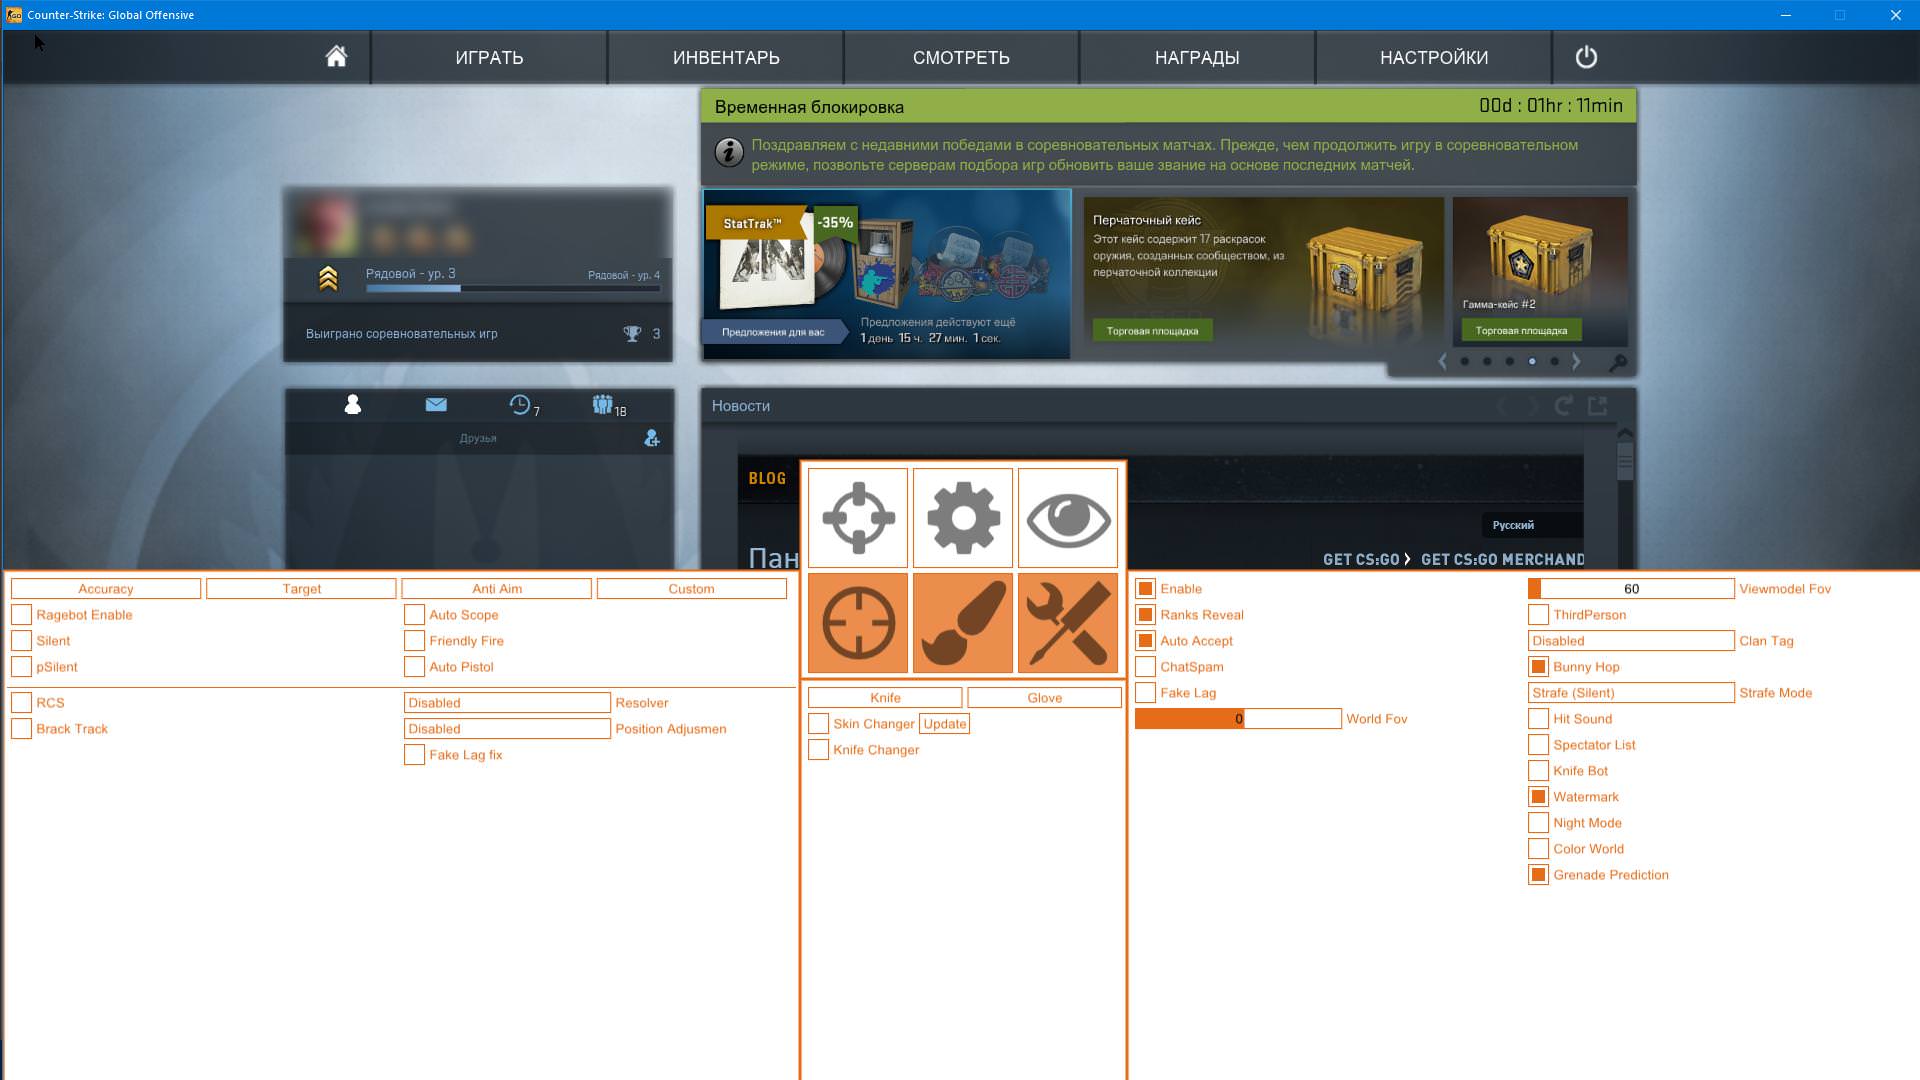
Task: Open the friends list person icon
Action: [x=352, y=404]
